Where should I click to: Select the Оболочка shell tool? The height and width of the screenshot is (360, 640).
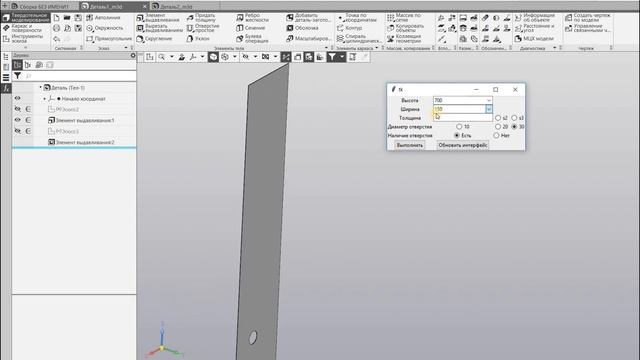[302, 28]
